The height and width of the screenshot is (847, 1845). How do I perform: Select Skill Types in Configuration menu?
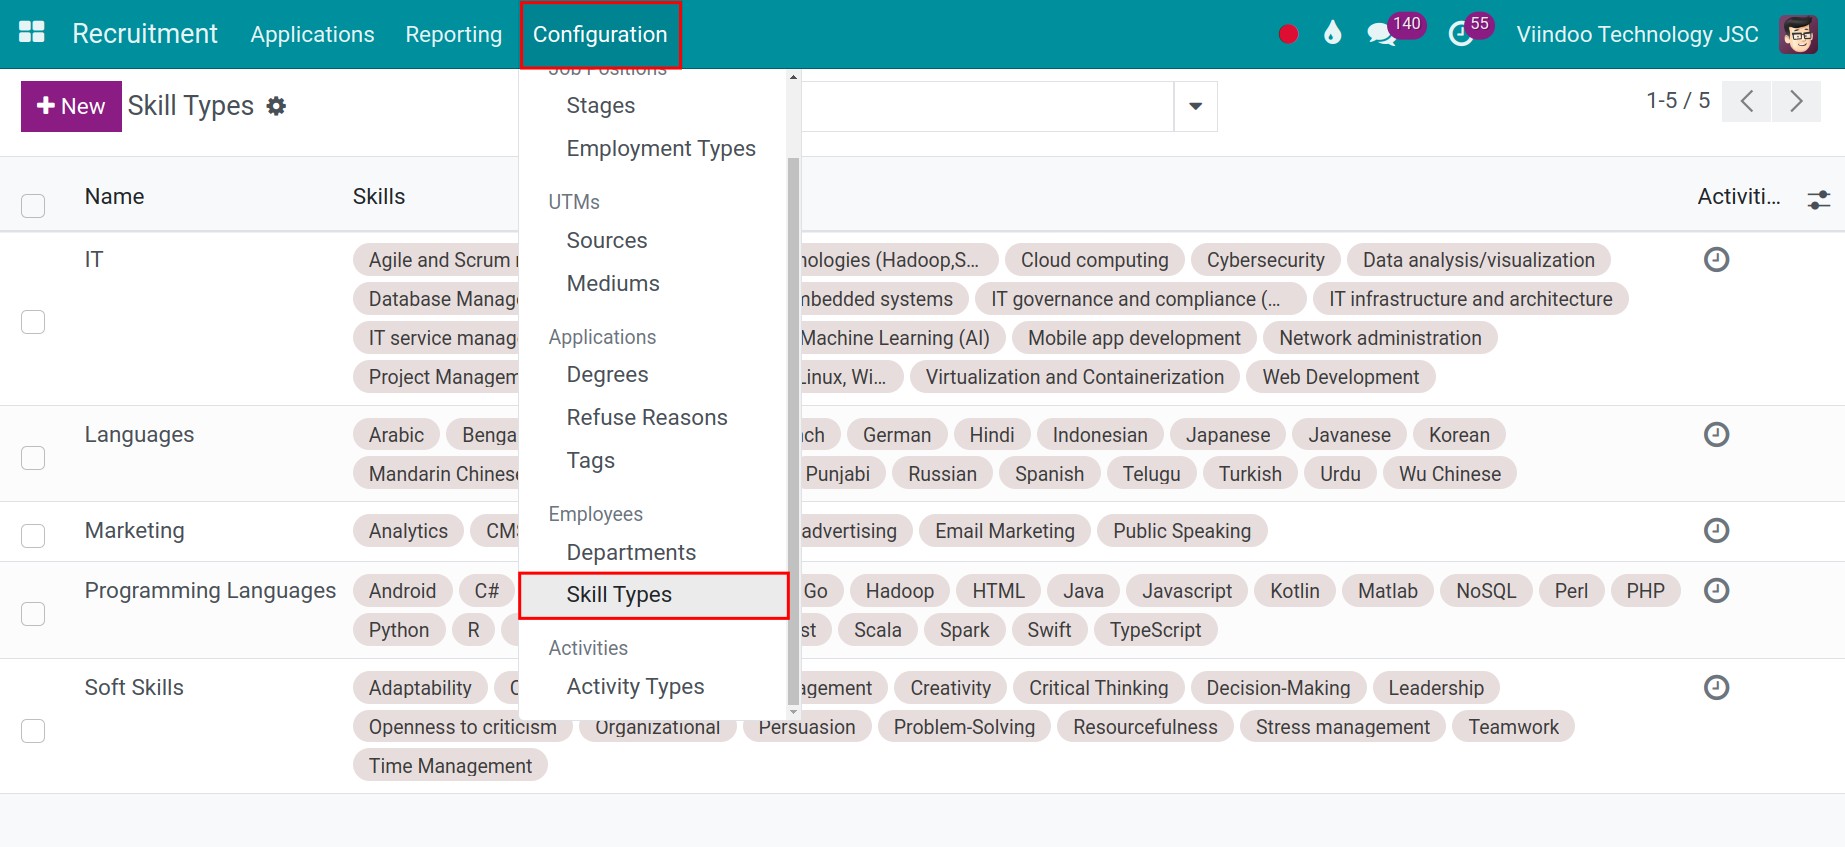619,595
